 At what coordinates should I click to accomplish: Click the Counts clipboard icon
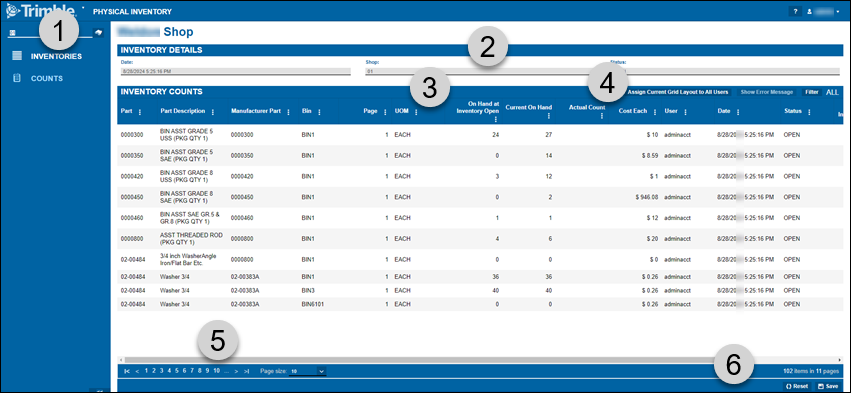click(x=17, y=78)
